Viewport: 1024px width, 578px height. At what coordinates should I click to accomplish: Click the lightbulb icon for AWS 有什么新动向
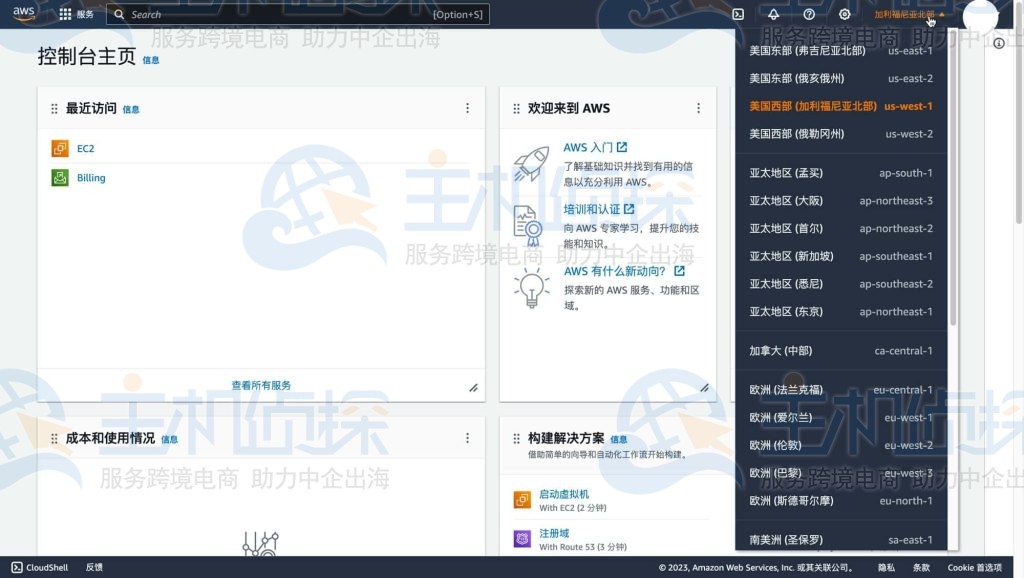coord(527,288)
